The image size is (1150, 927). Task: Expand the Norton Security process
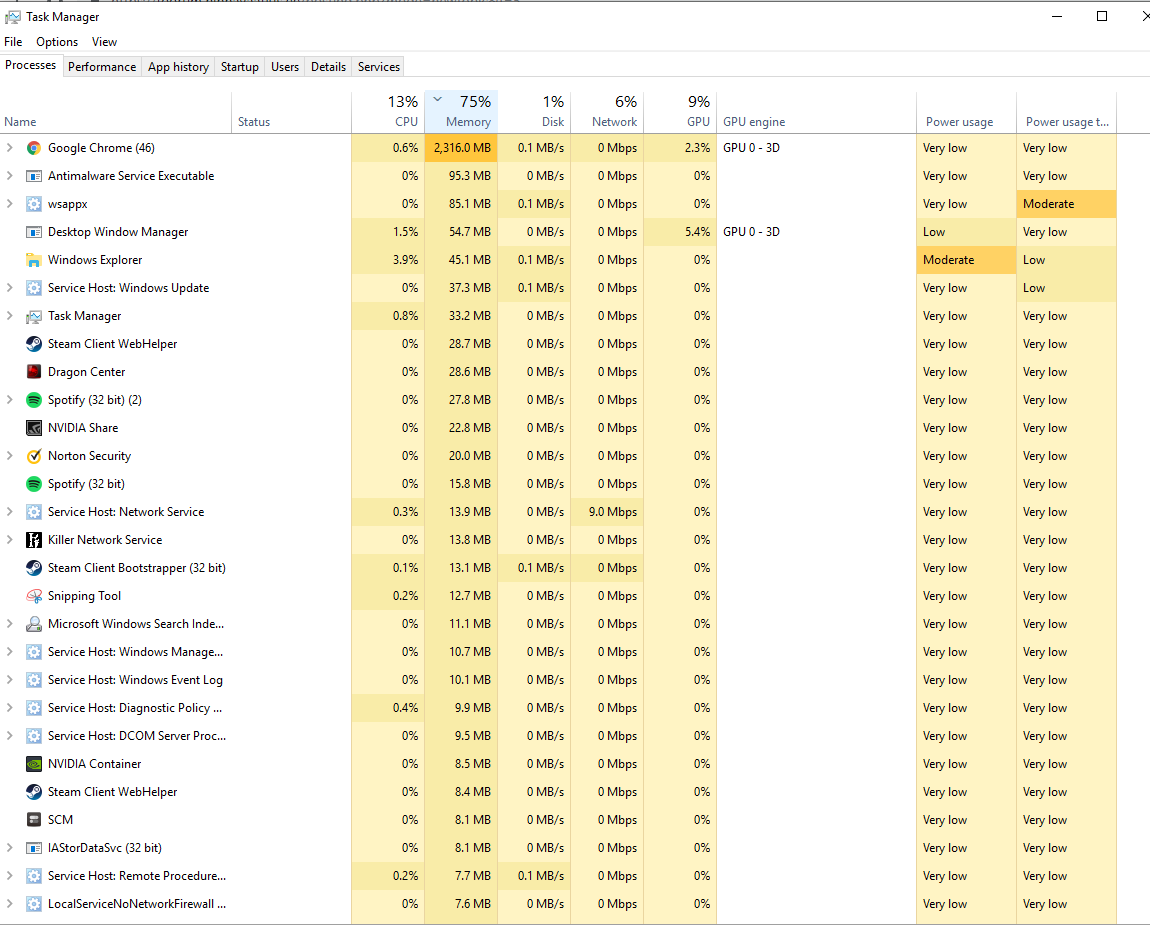tap(10, 455)
